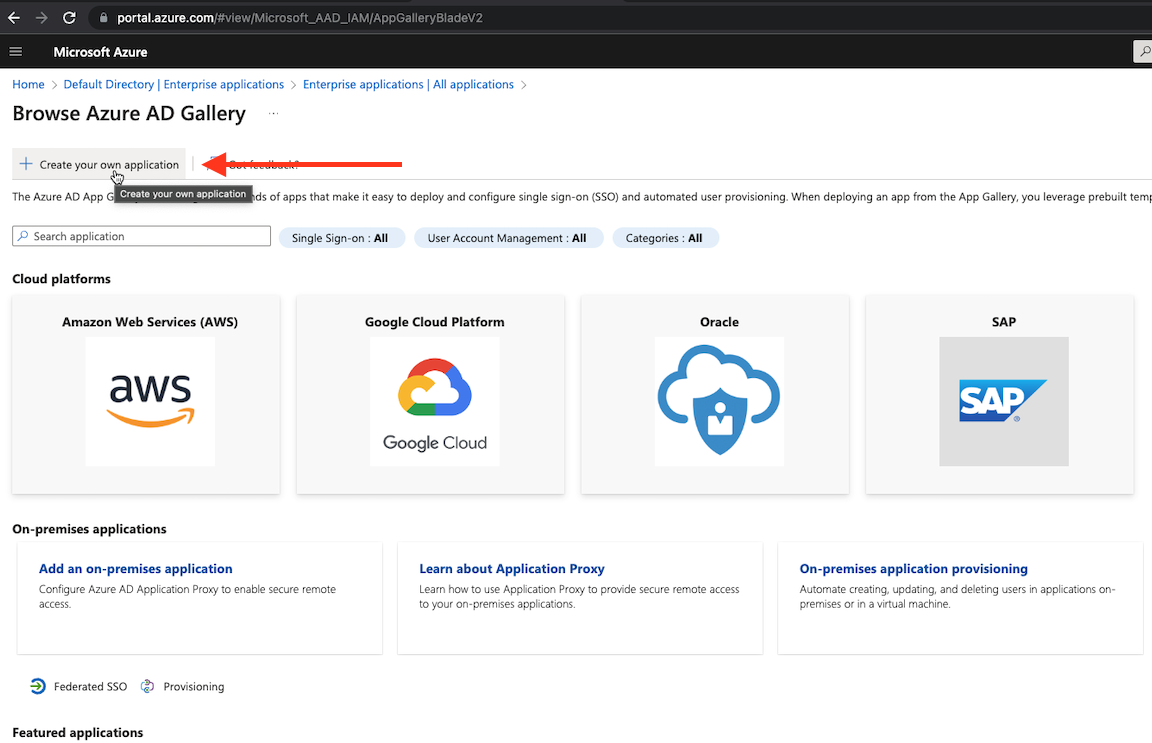
Task: Open On-premises application provisioning link
Action: pyautogui.click(x=913, y=569)
